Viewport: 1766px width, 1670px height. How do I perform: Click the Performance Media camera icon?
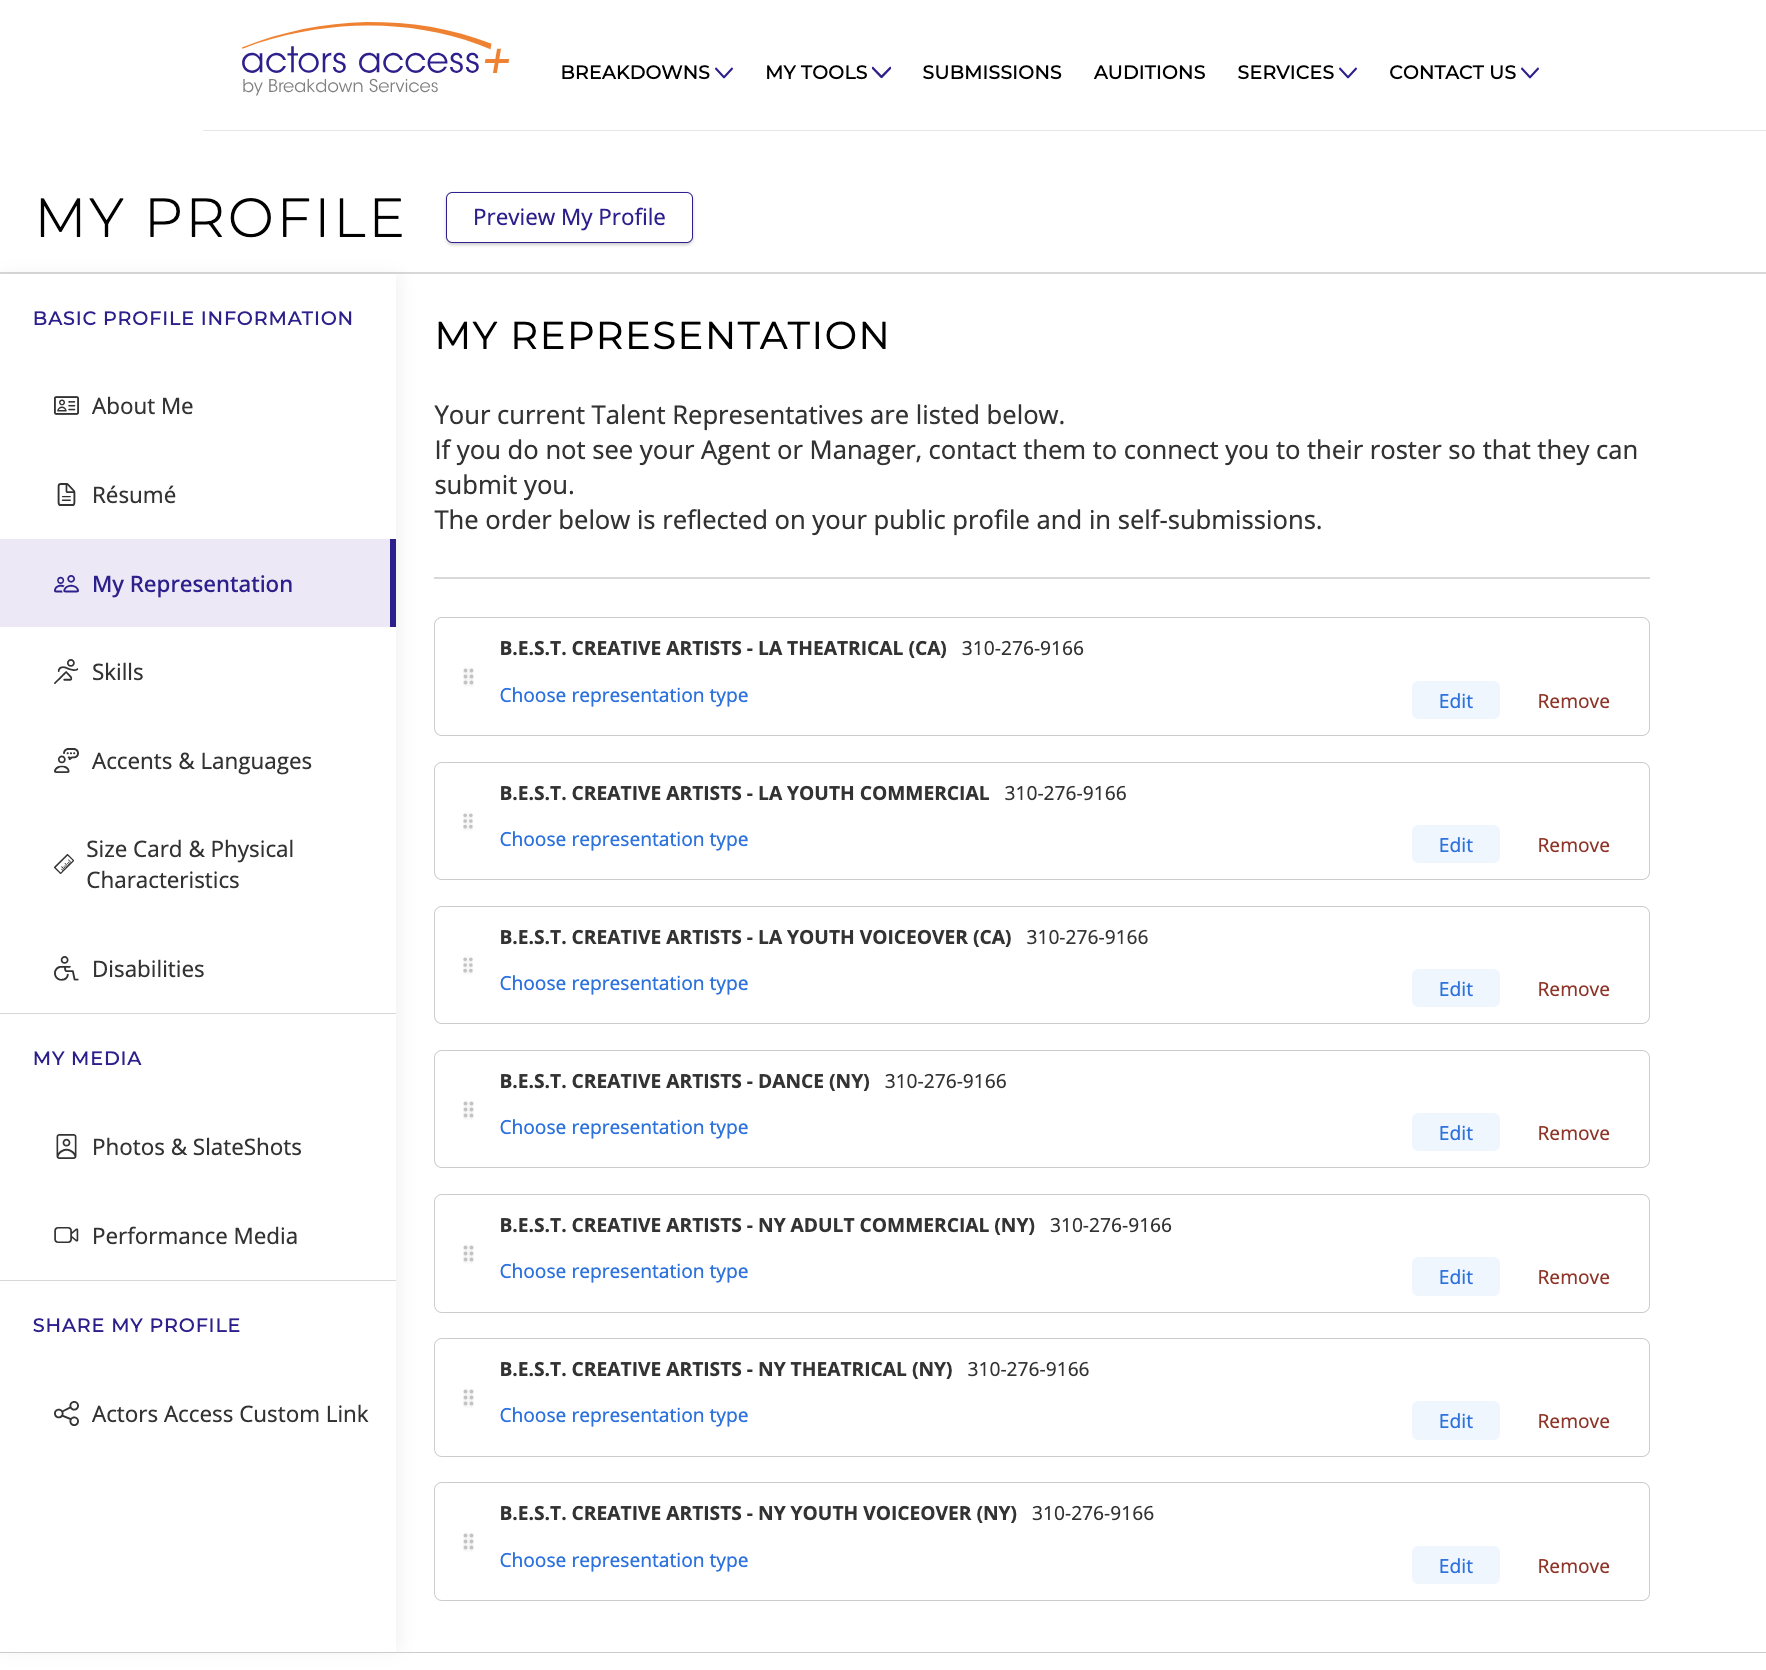click(66, 1236)
